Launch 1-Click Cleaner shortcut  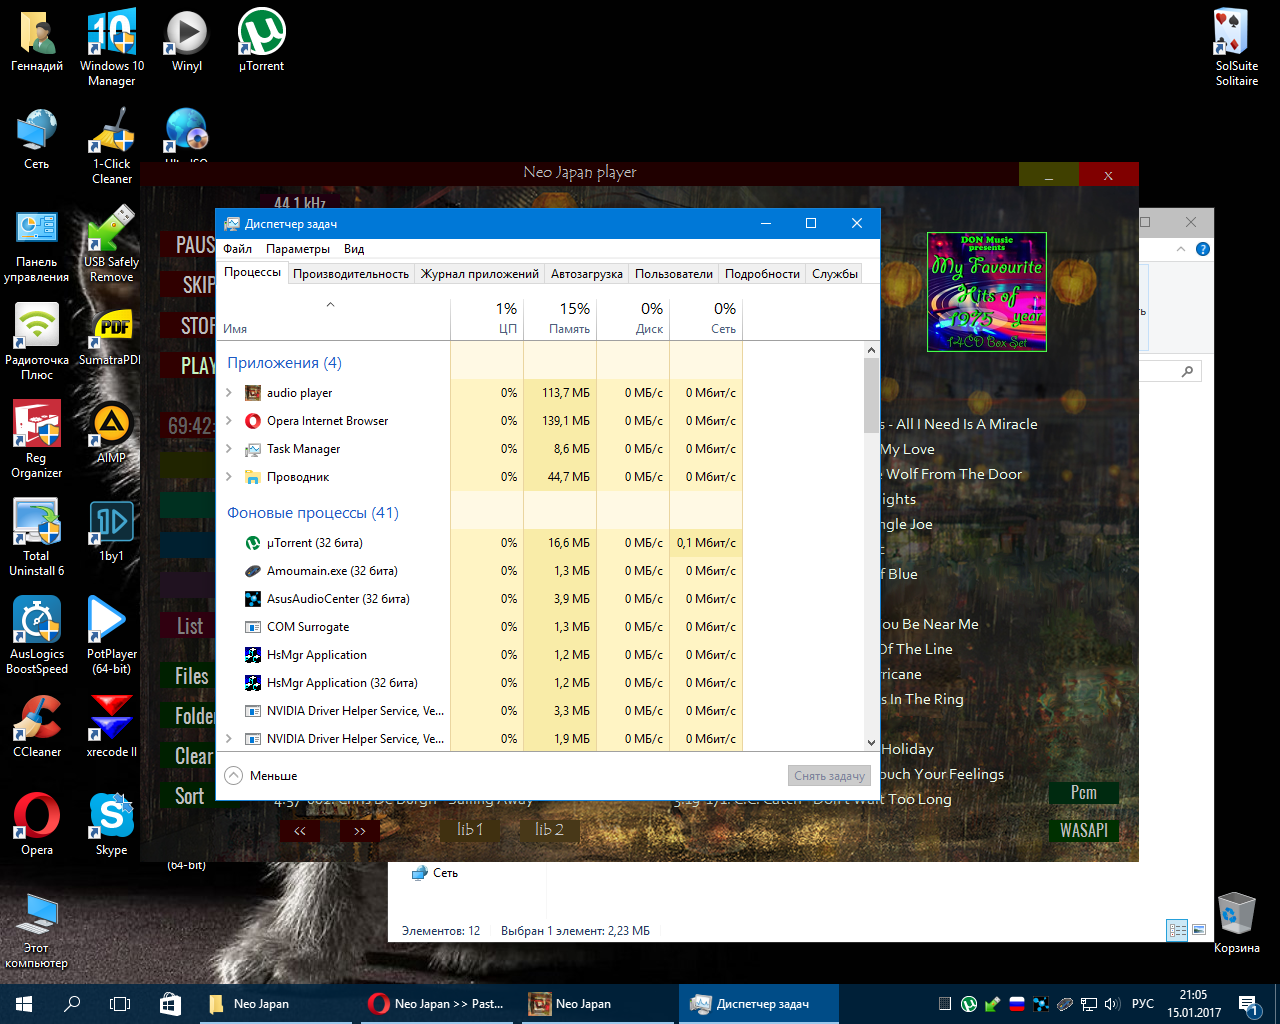[x=112, y=146]
